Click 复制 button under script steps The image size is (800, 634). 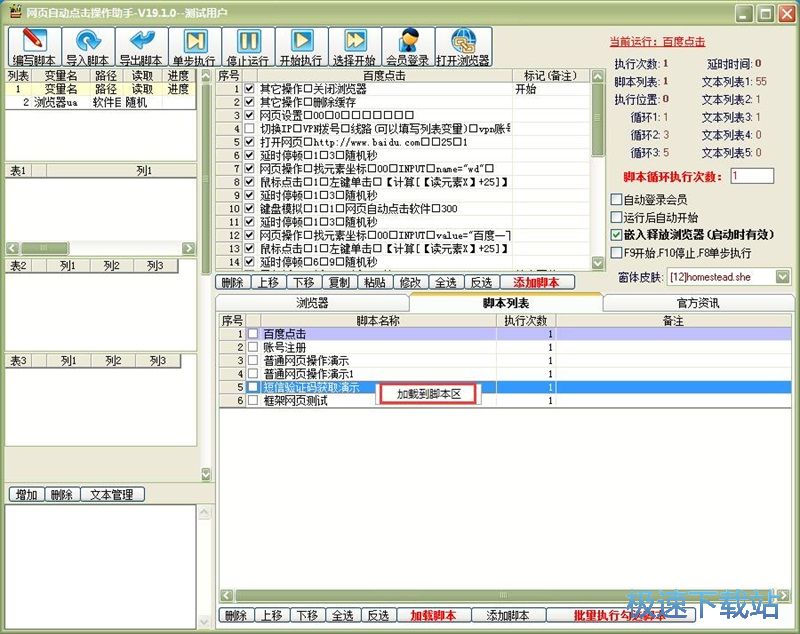(339, 282)
